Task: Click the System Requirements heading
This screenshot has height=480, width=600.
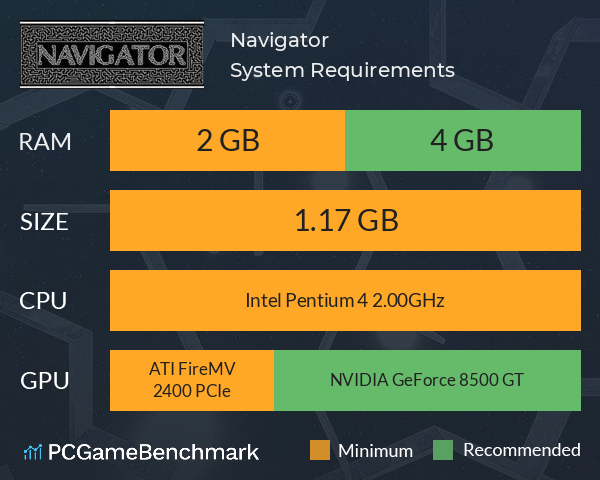Action: click(x=342, y=70)
